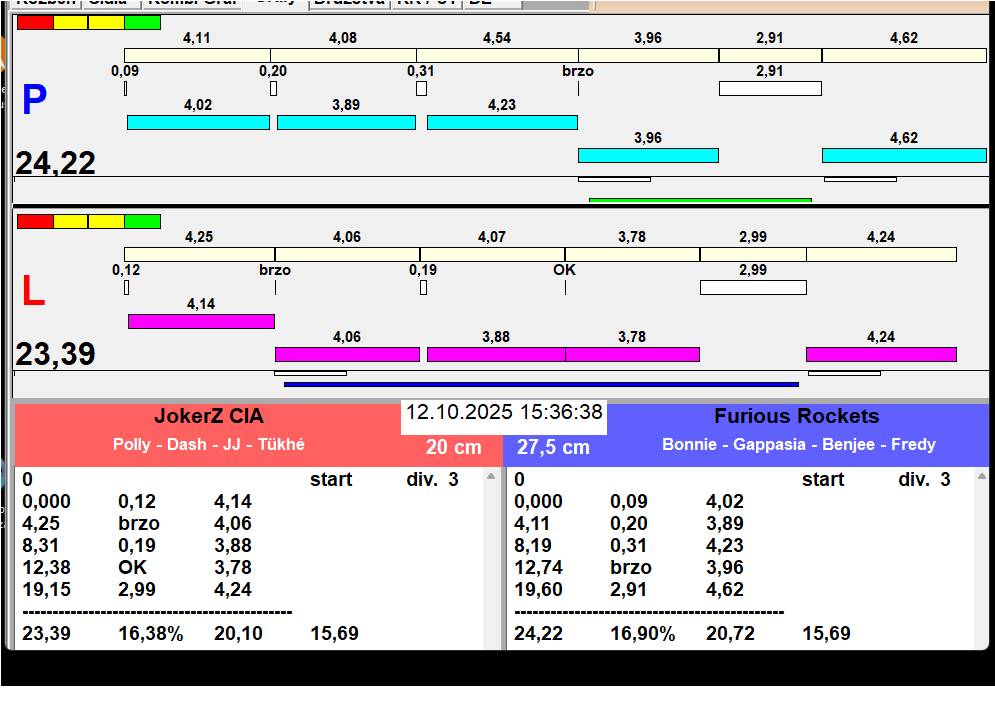
Task: Select the beige 3,96 top bar in lane P
Action: (649, 55)
